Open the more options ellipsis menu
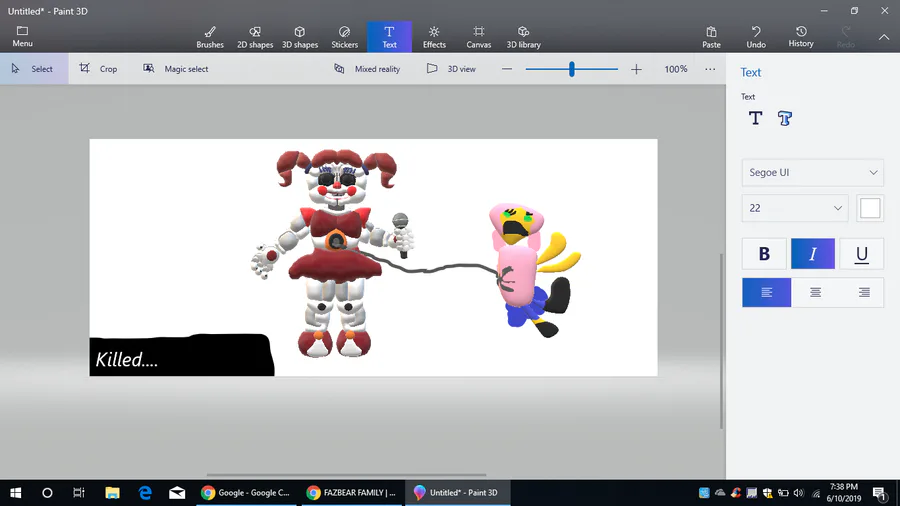This screenshot has height=506, width=900. pyautogui.click(x=710, y=69)
